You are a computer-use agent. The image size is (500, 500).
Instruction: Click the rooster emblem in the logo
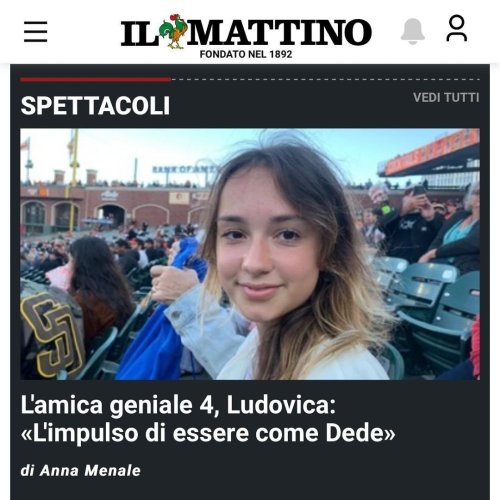[x=173, y=31]
